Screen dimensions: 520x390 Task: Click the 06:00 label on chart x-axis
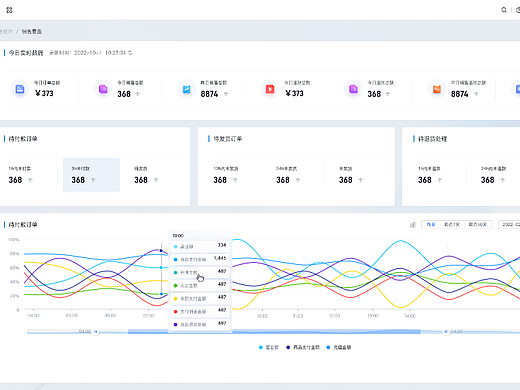(x=110, y=315)
